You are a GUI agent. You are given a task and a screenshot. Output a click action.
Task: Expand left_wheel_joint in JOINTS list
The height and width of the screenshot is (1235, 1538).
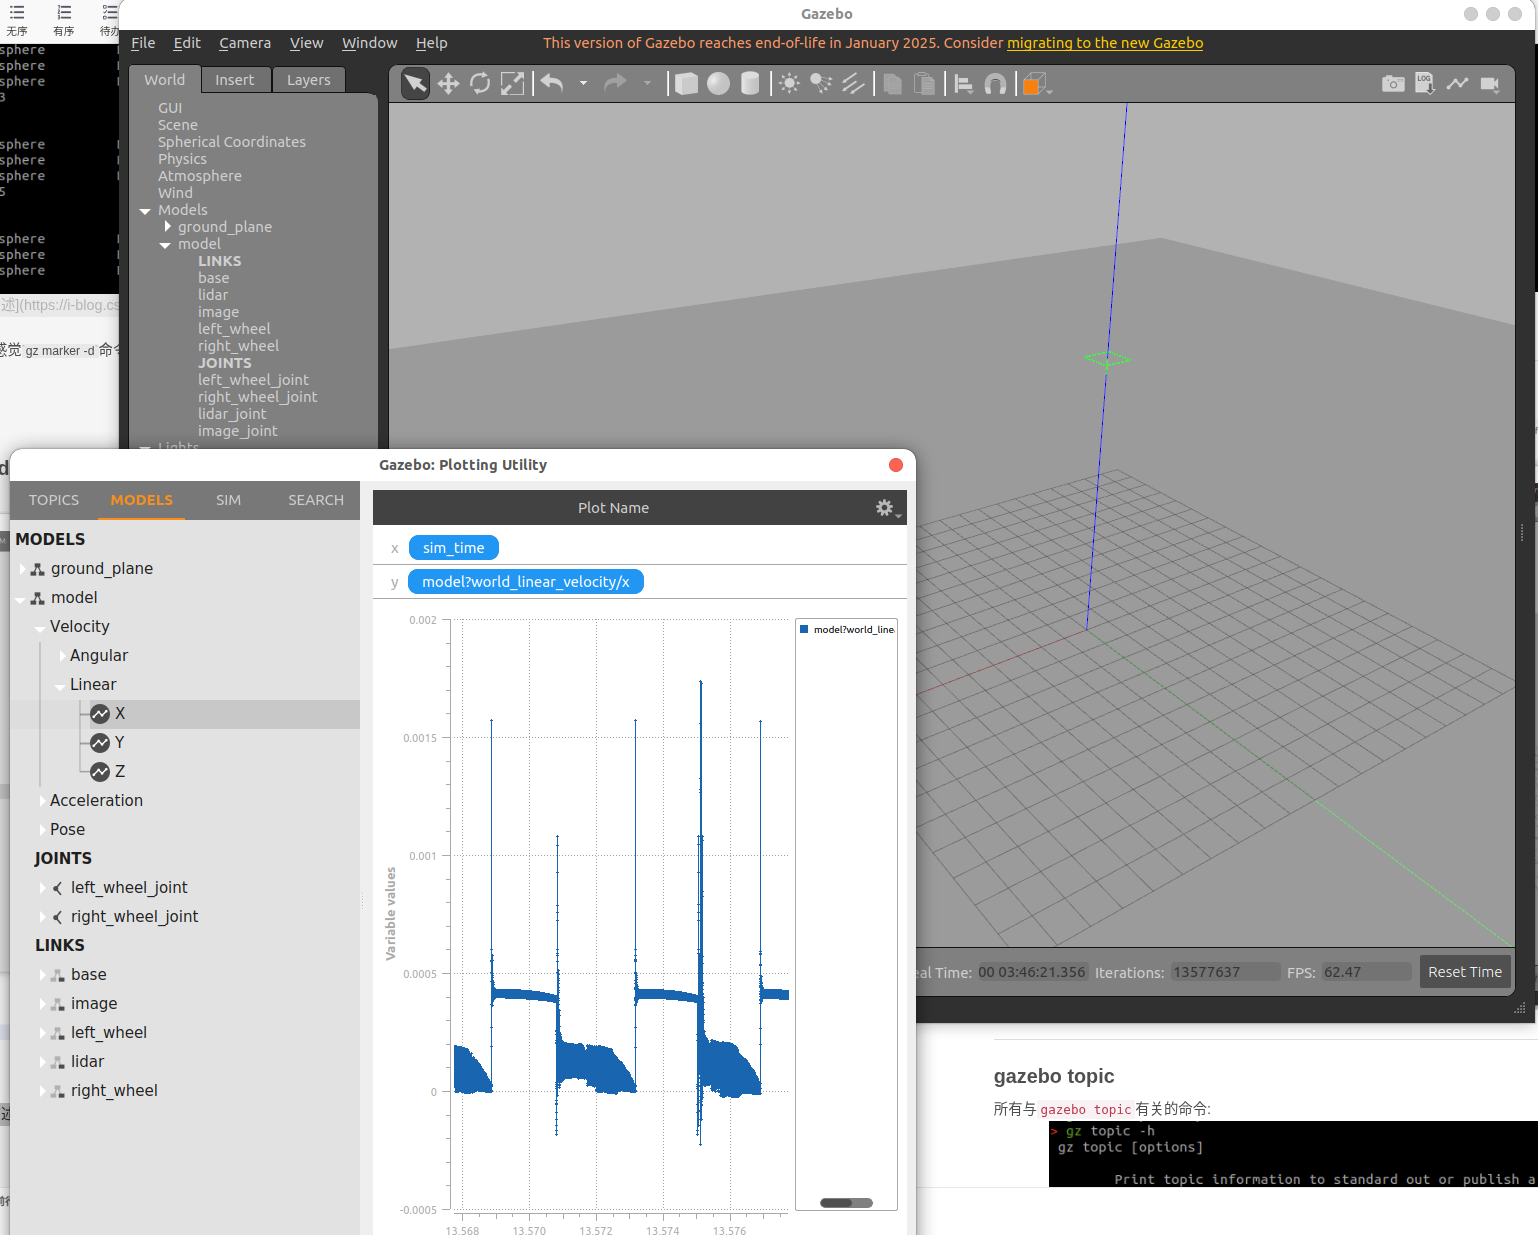coord(42,888)
